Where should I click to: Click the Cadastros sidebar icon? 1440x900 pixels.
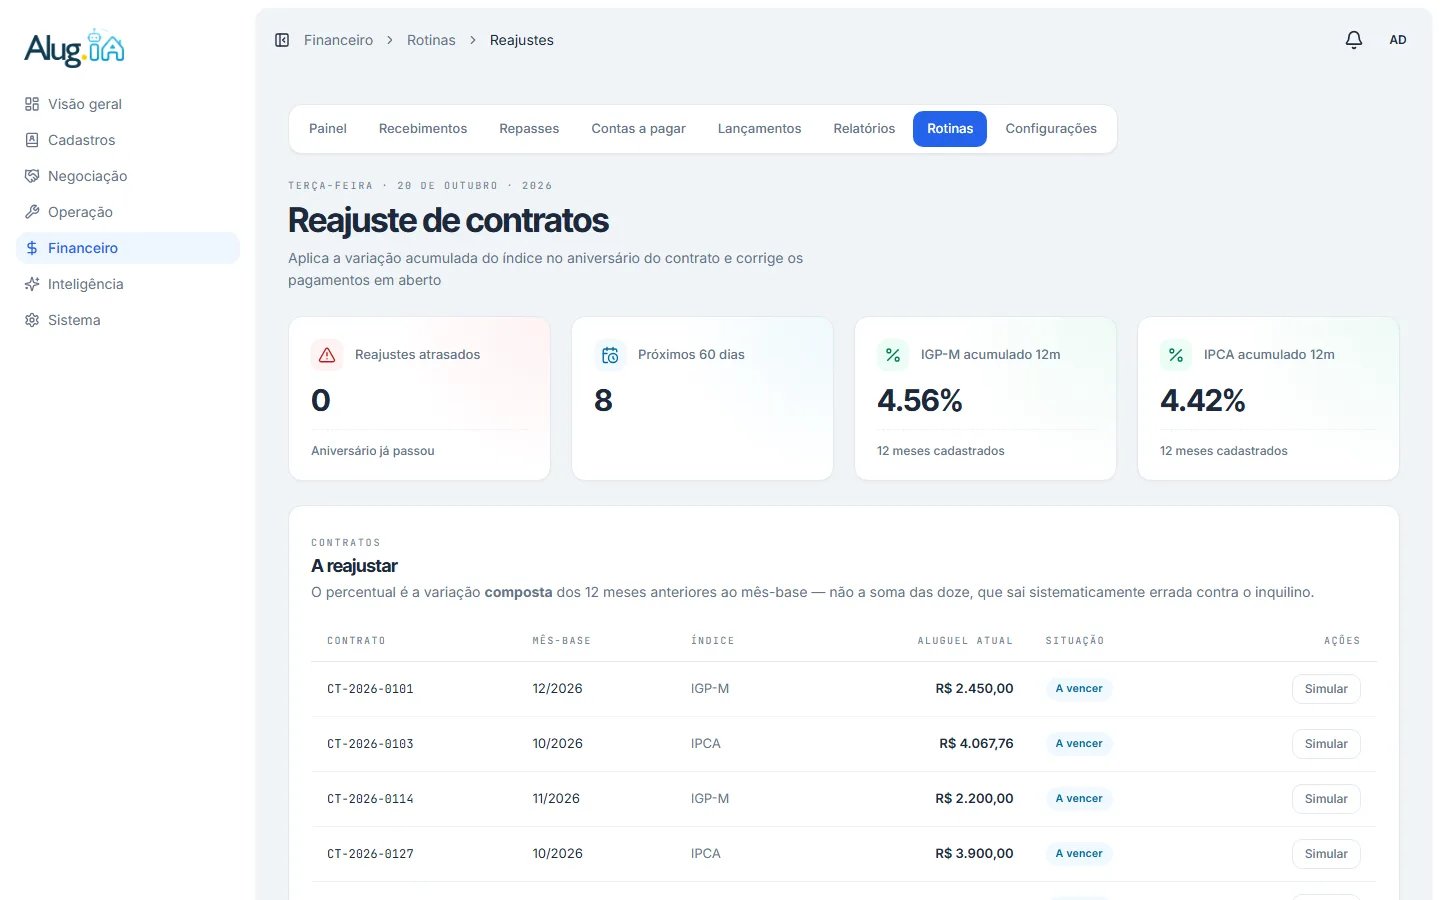[x=32, y=140]
